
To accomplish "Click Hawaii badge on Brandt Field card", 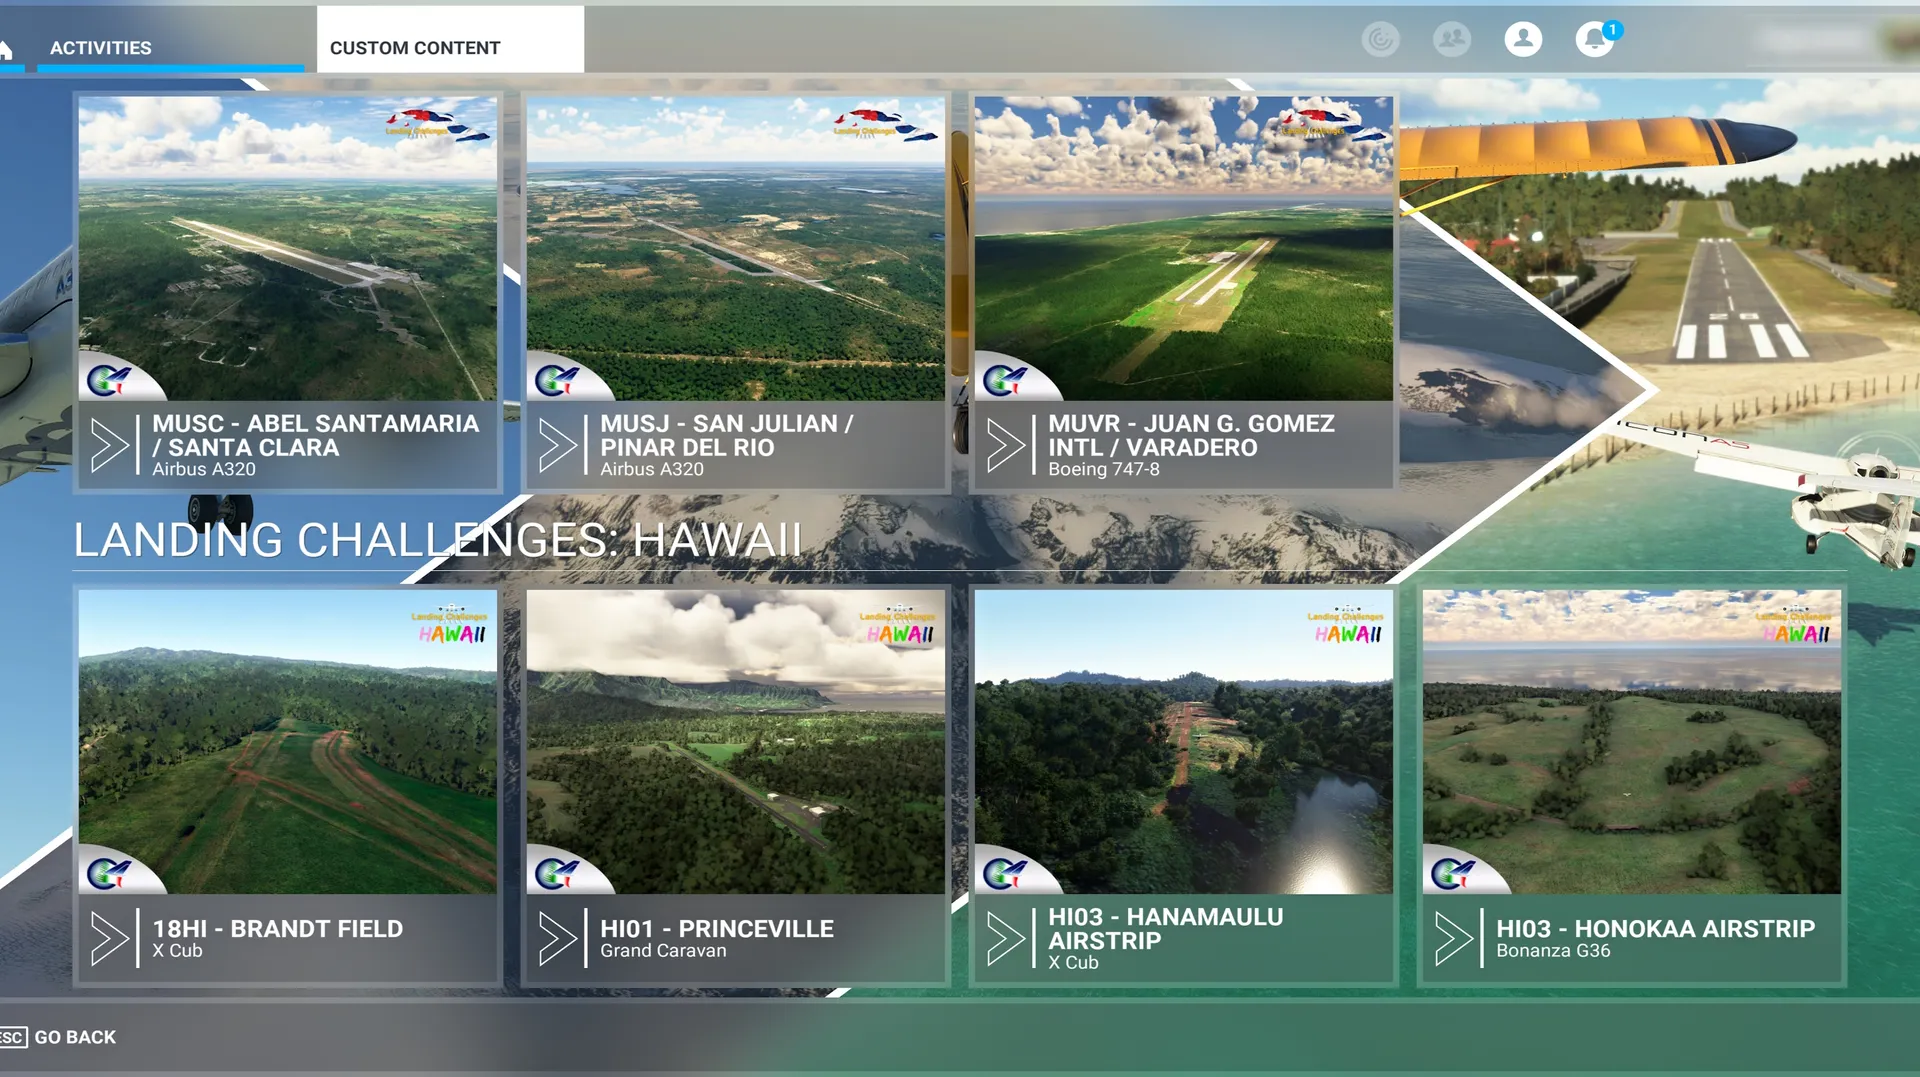I will (451, 626).
